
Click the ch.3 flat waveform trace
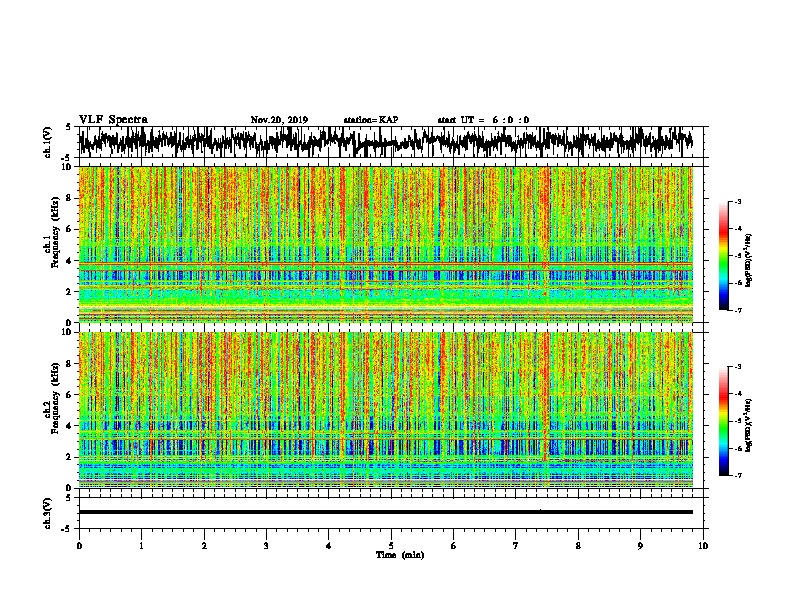click(385, 512)
